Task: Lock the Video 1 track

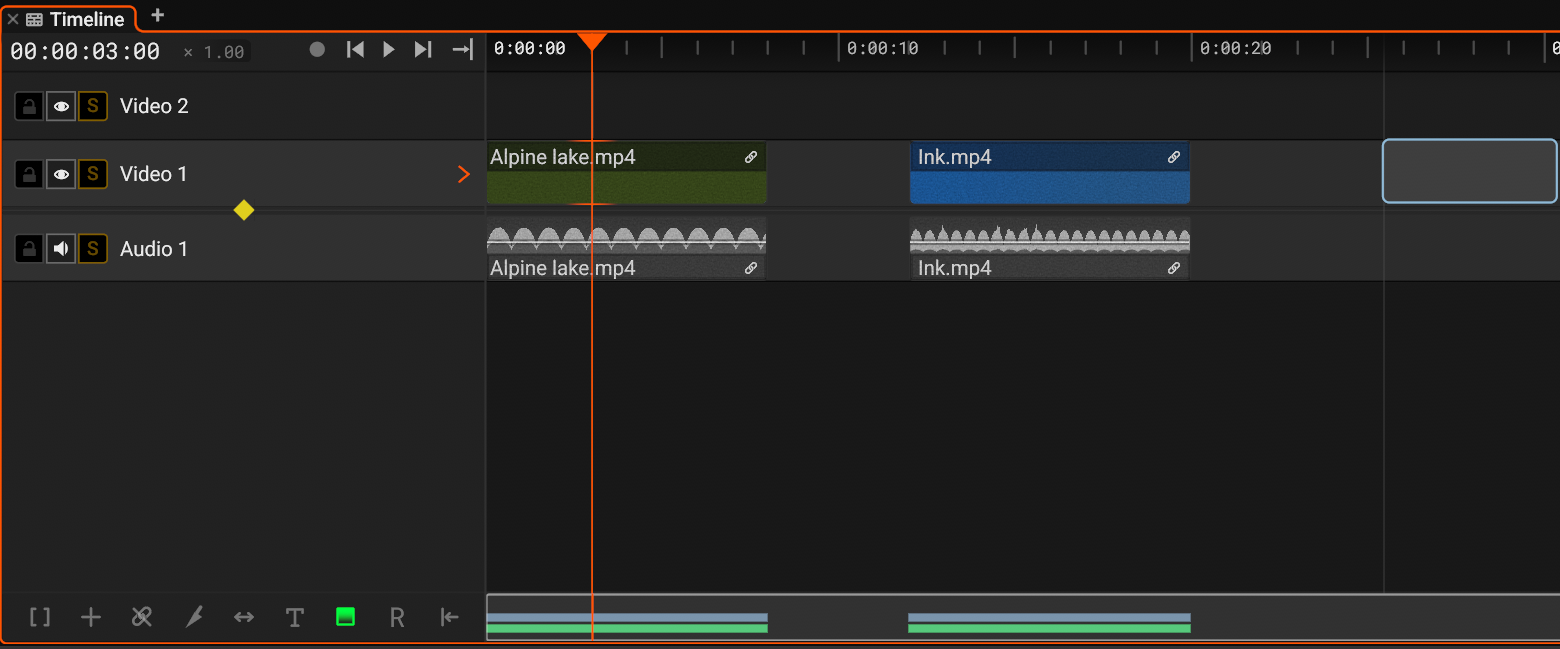Action: pyautogui.click(x=29, y=174)
